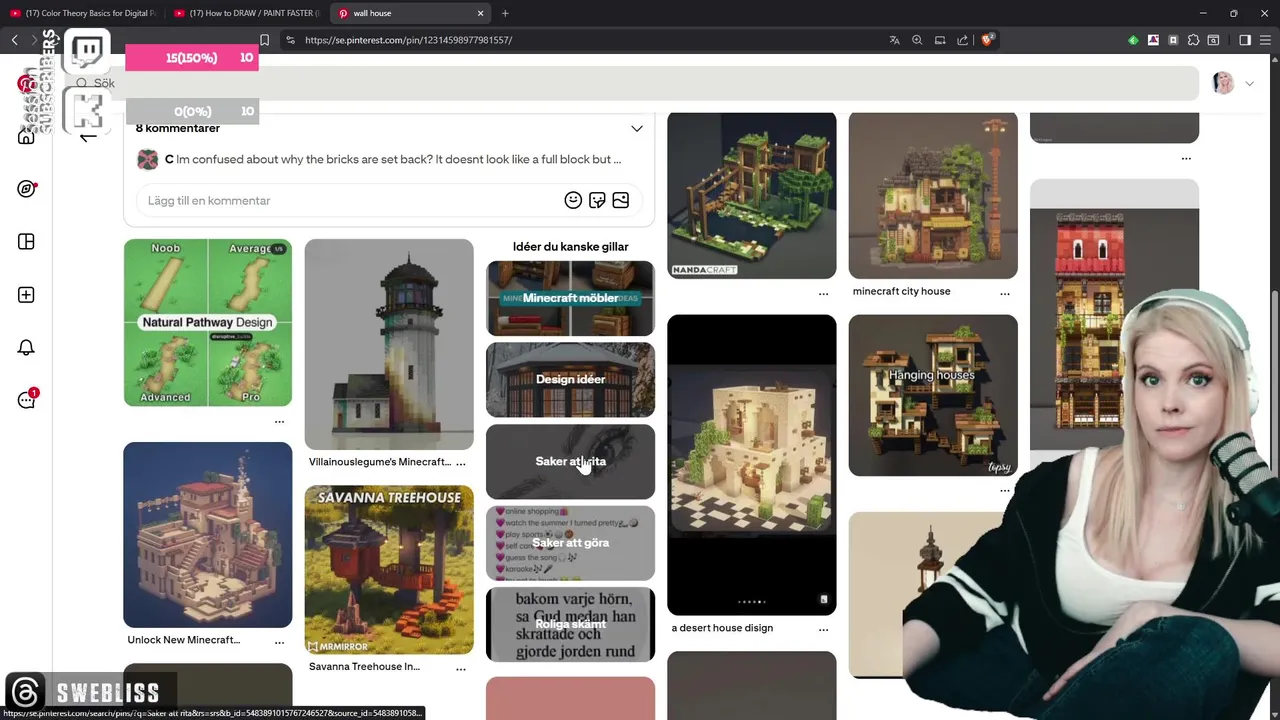Viewport: 1280px width, 720px height.
Task: Open 'Design idéer' suggested idea
Action: click(570, 380)
